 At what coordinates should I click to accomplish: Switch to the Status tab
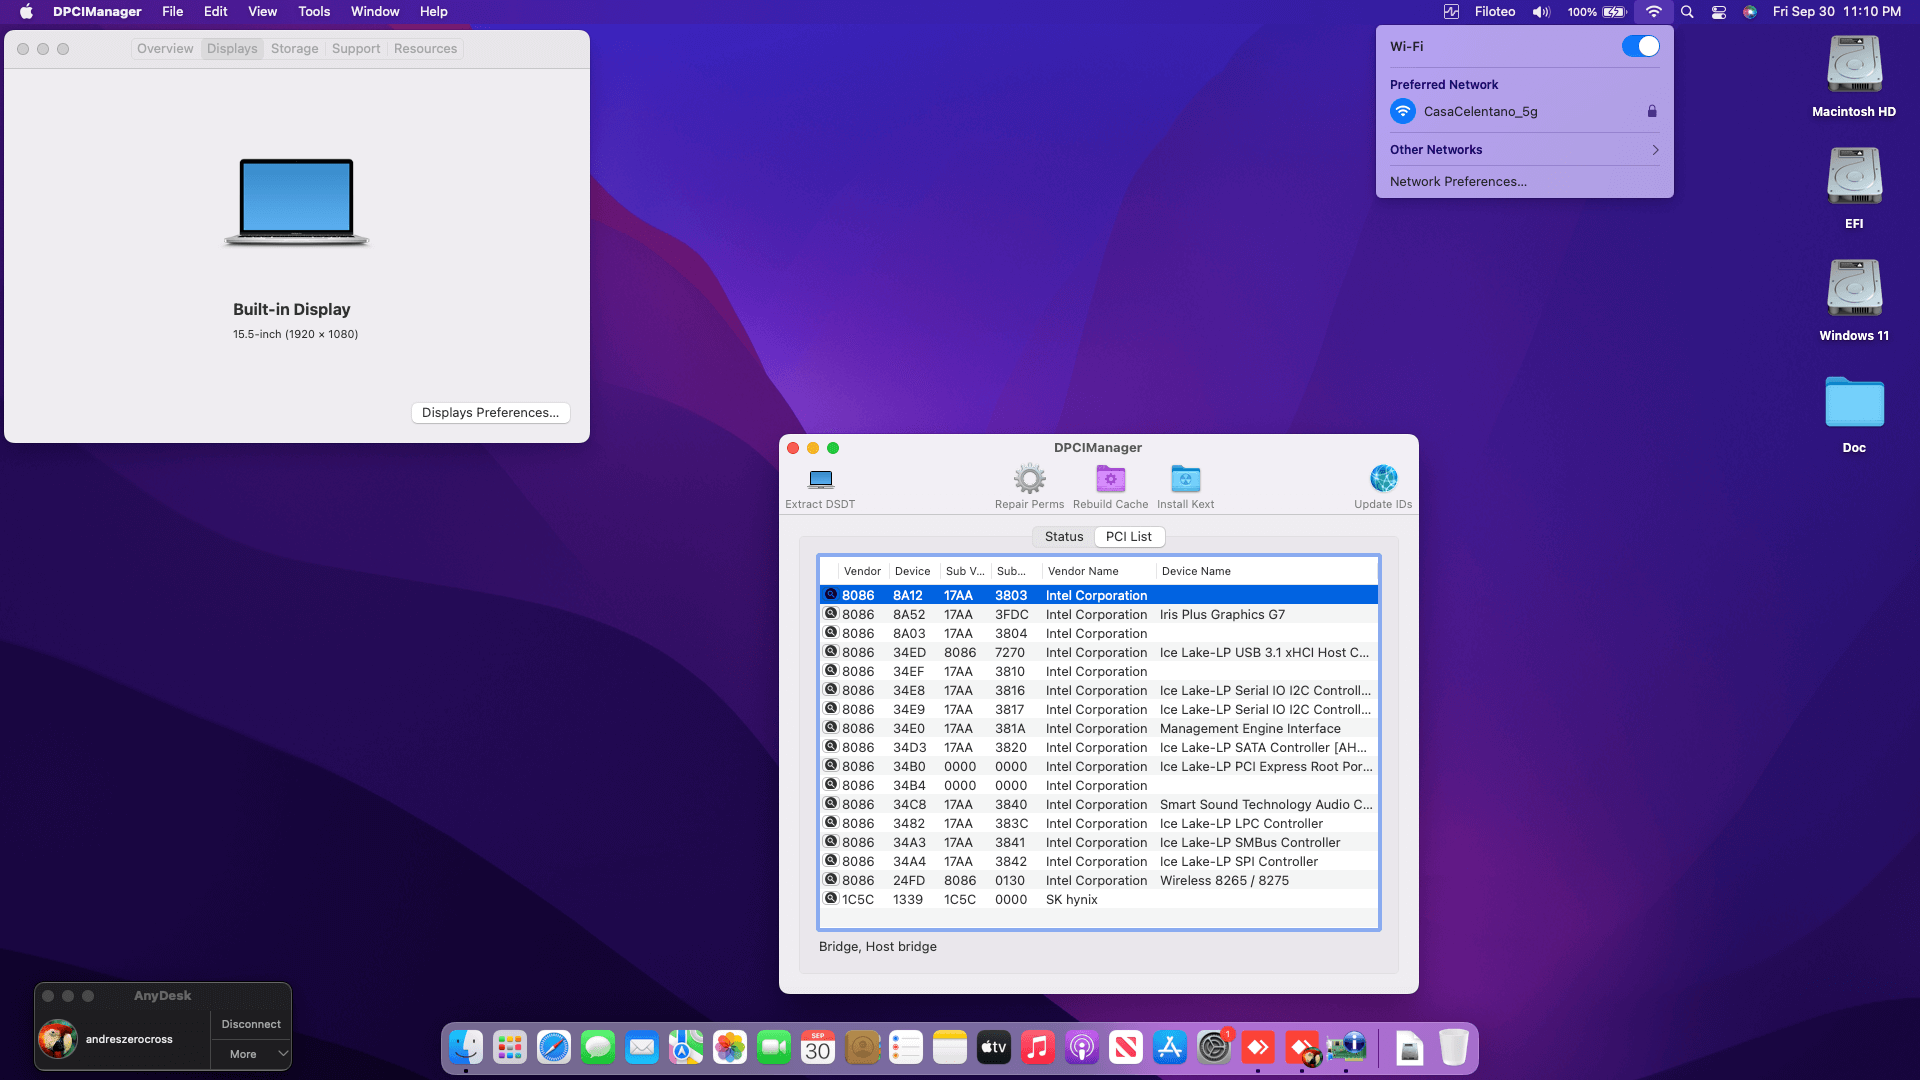pyautogui.click(x=1064, y=537)
